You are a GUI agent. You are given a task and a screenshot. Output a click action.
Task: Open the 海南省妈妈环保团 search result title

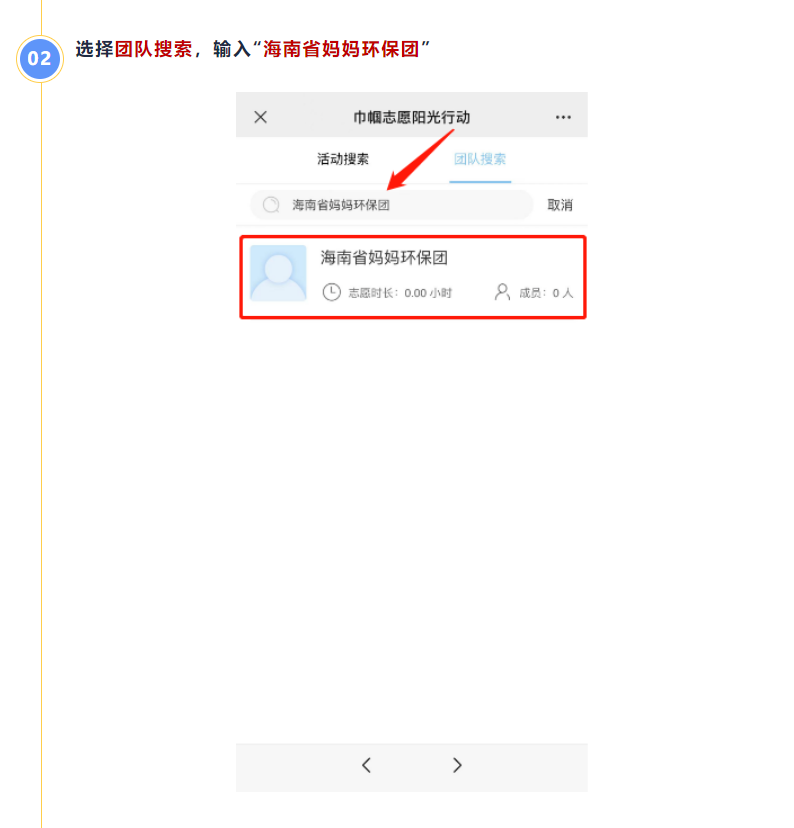(x=384, y=258)
